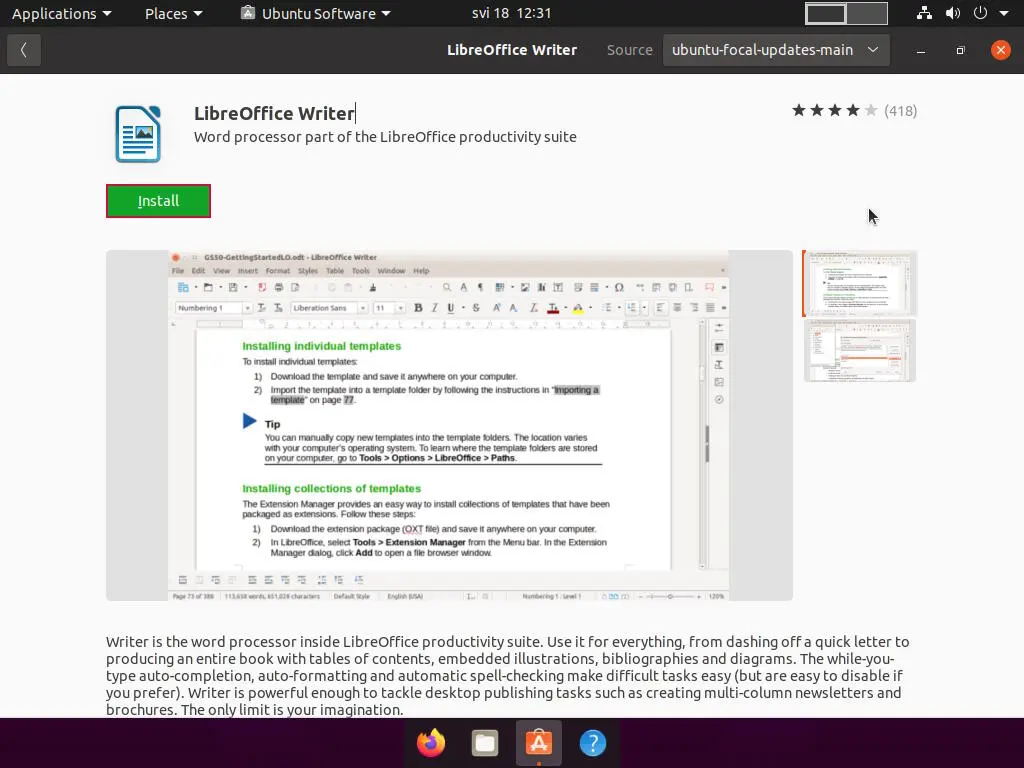Close the Ubuntu Software window
Viewport: 1024px width, 768px height.
pyautogui.click(x=1000, y=50)
